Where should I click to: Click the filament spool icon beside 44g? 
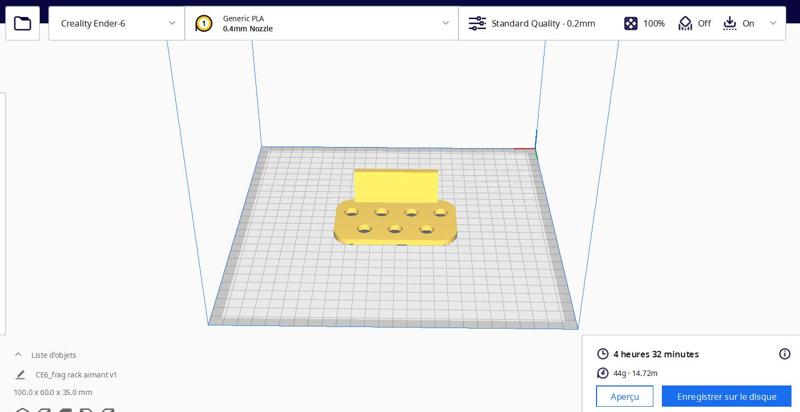(603, 373)
